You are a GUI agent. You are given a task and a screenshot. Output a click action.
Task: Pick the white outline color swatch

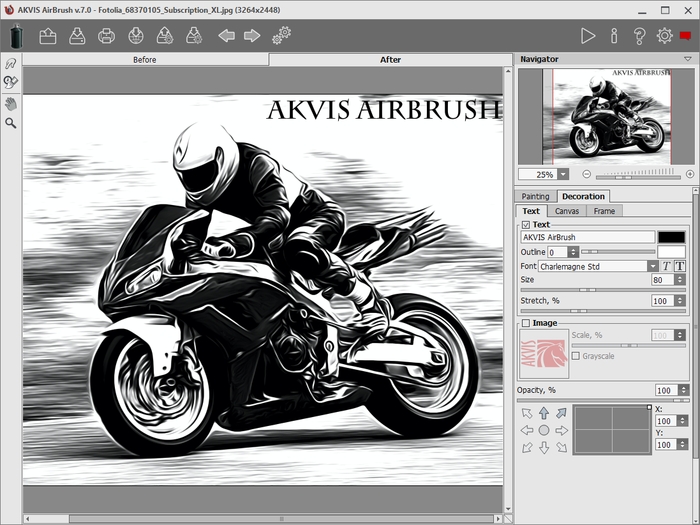pos(671,252)
